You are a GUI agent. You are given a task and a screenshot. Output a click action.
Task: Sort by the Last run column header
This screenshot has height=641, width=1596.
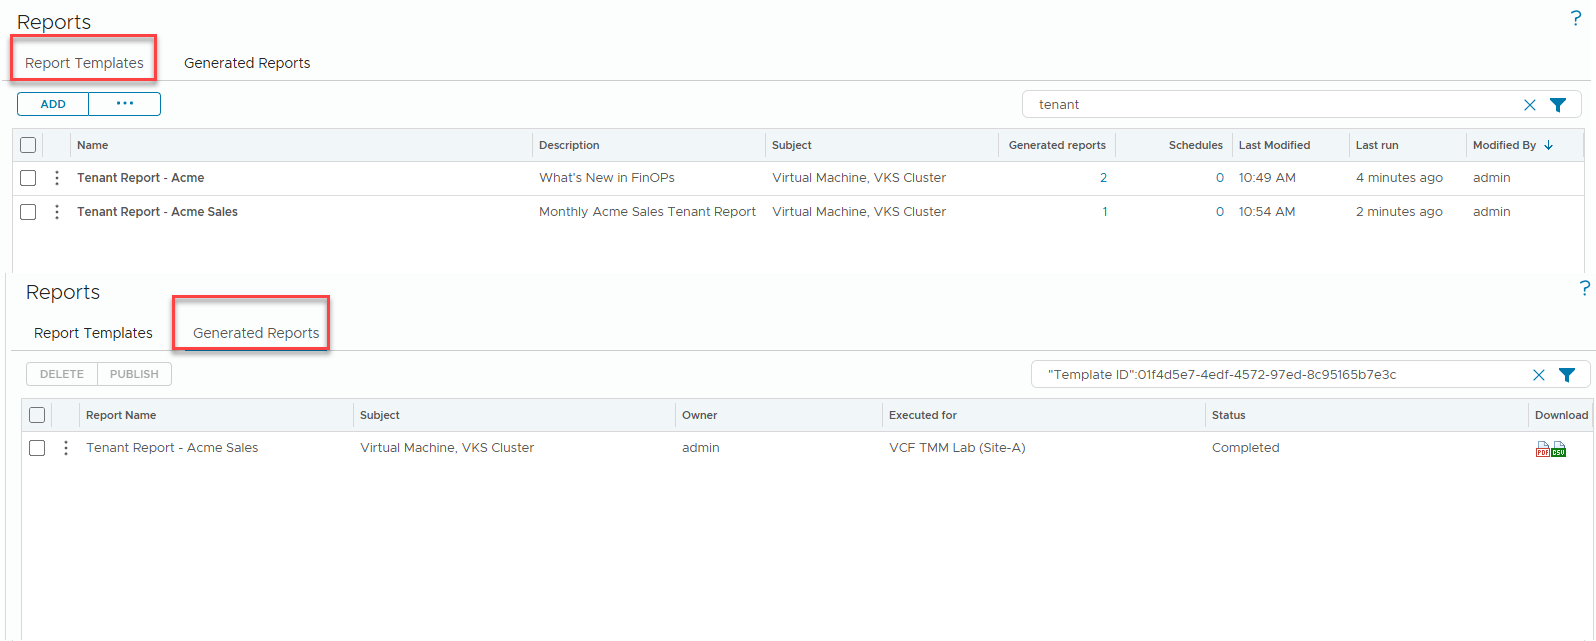pos(1377,145)
